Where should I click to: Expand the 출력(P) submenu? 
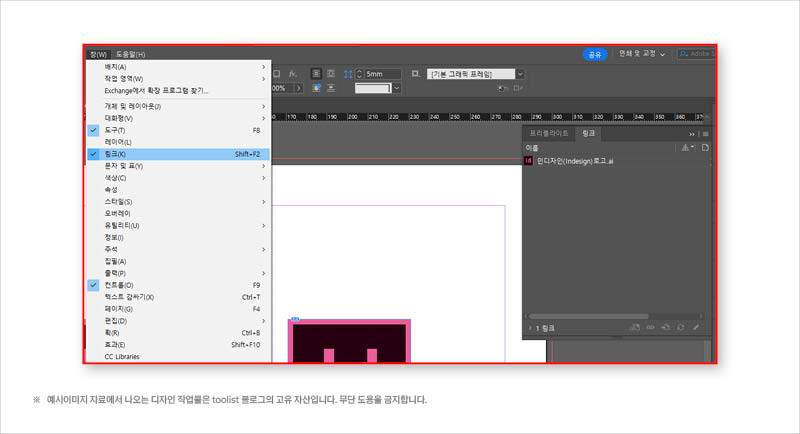(178, 273)
